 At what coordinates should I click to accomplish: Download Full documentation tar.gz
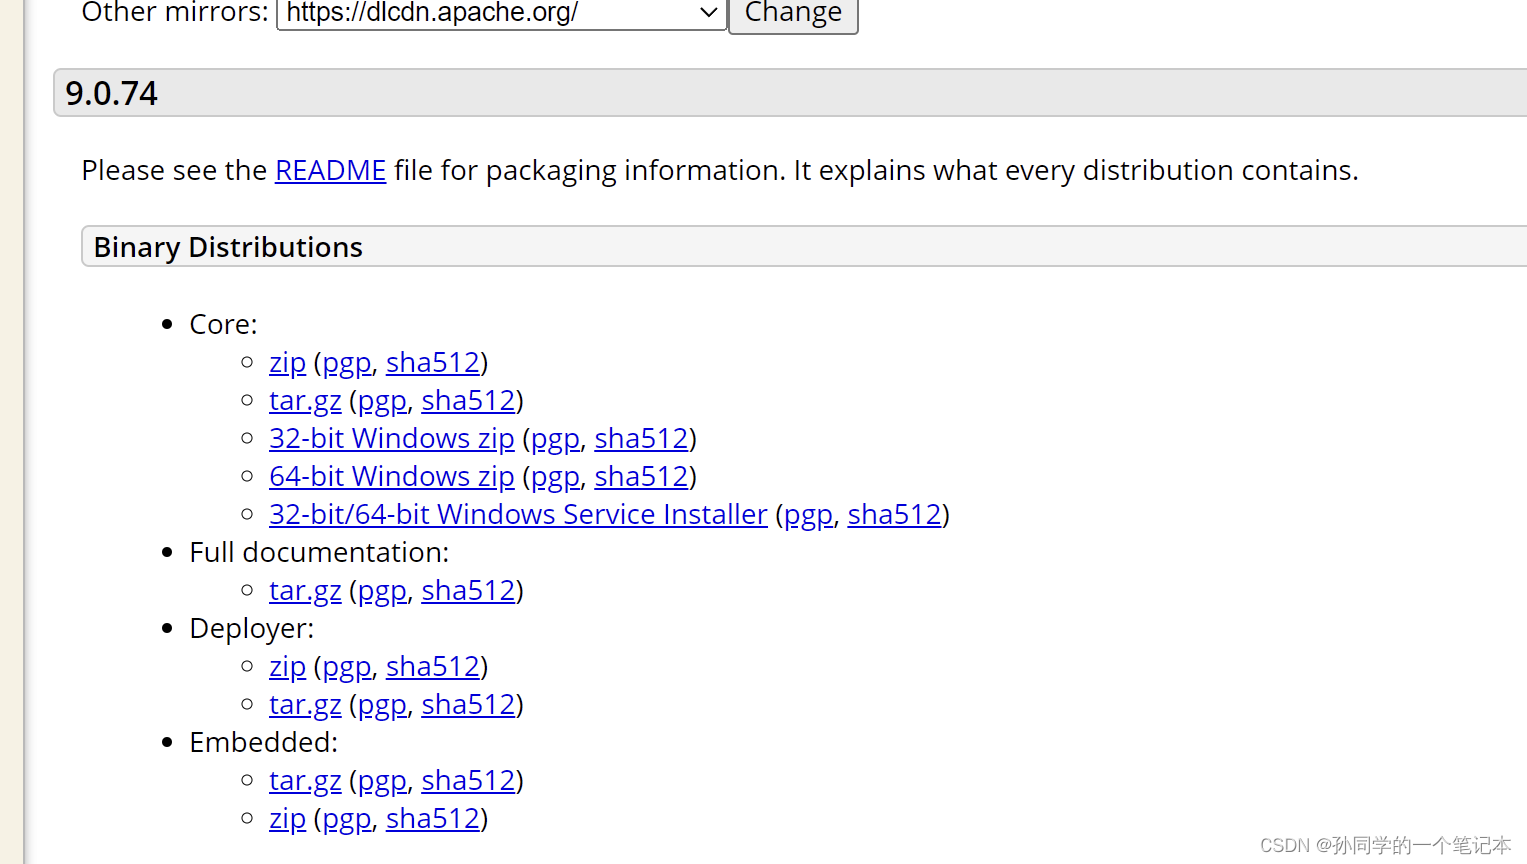[x=305, y=591]
